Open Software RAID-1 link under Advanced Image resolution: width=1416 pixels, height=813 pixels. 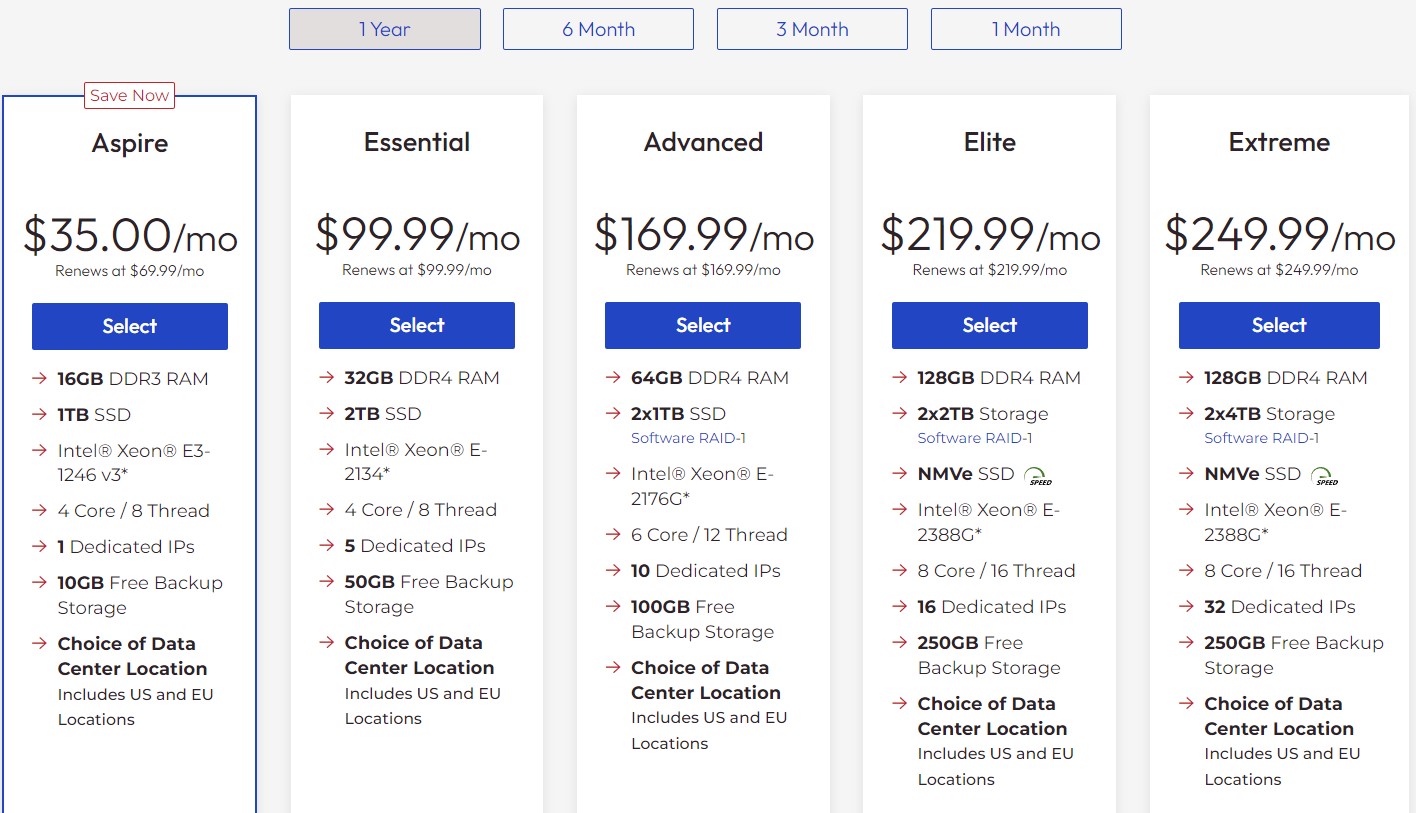click(x=688, y=438)
